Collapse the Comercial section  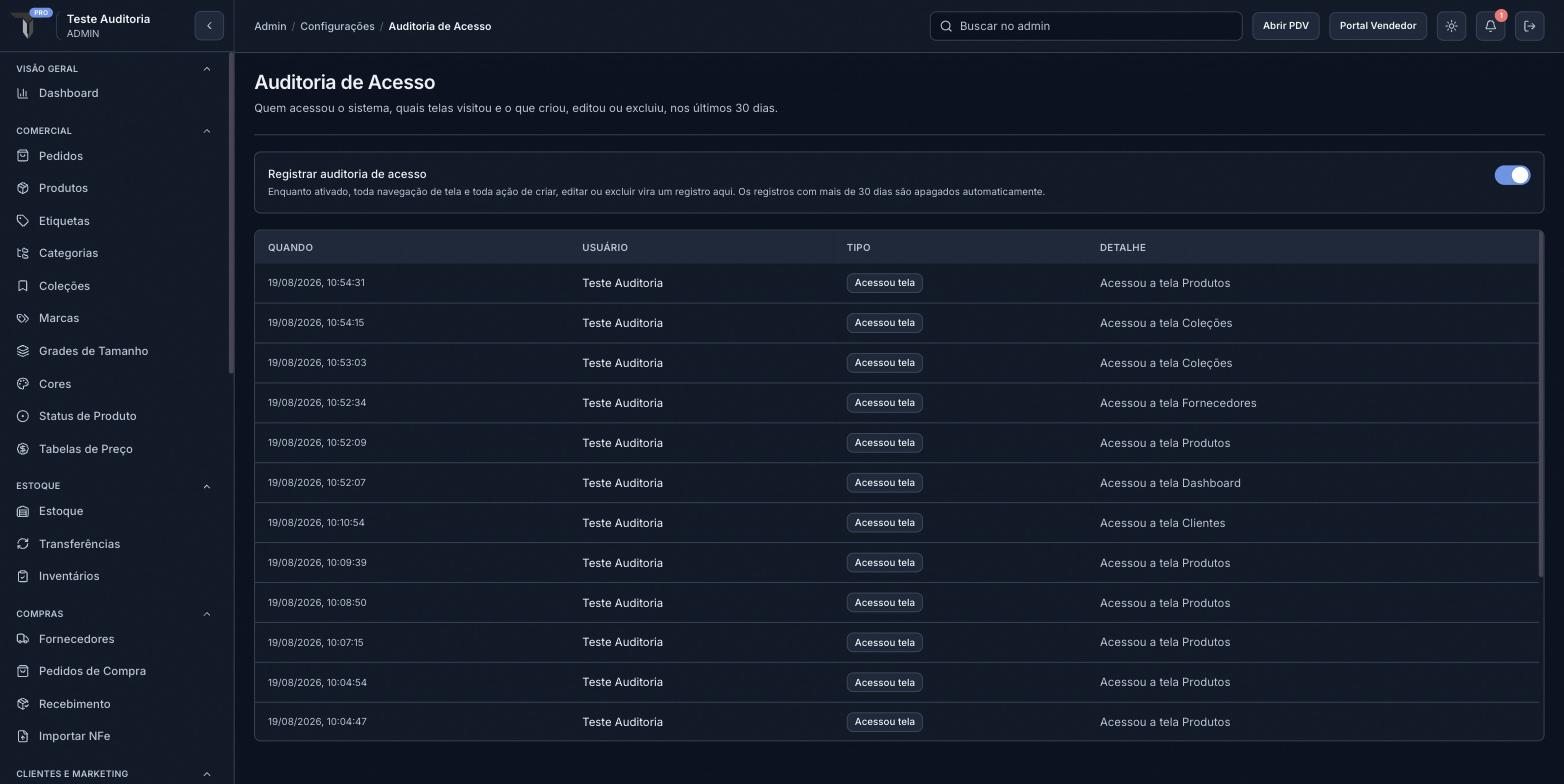207,131
